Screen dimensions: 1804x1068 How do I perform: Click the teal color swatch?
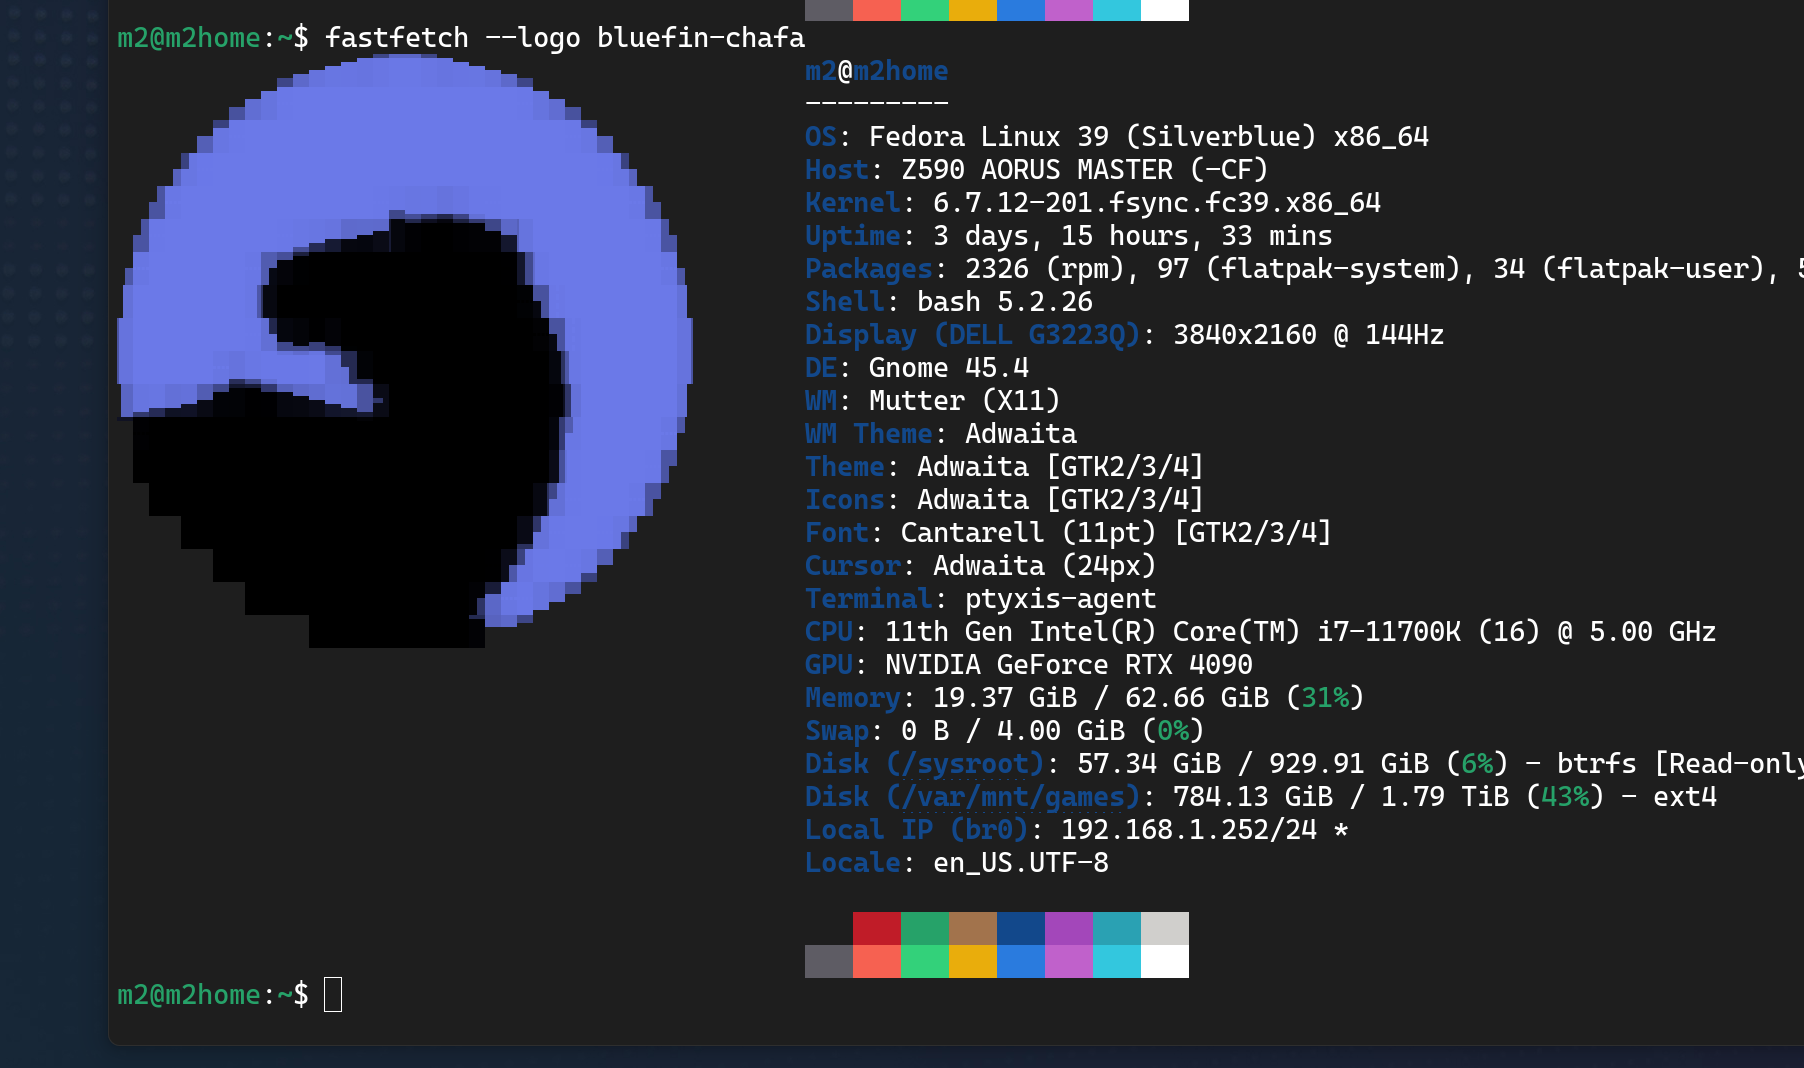click(1117, 928)
